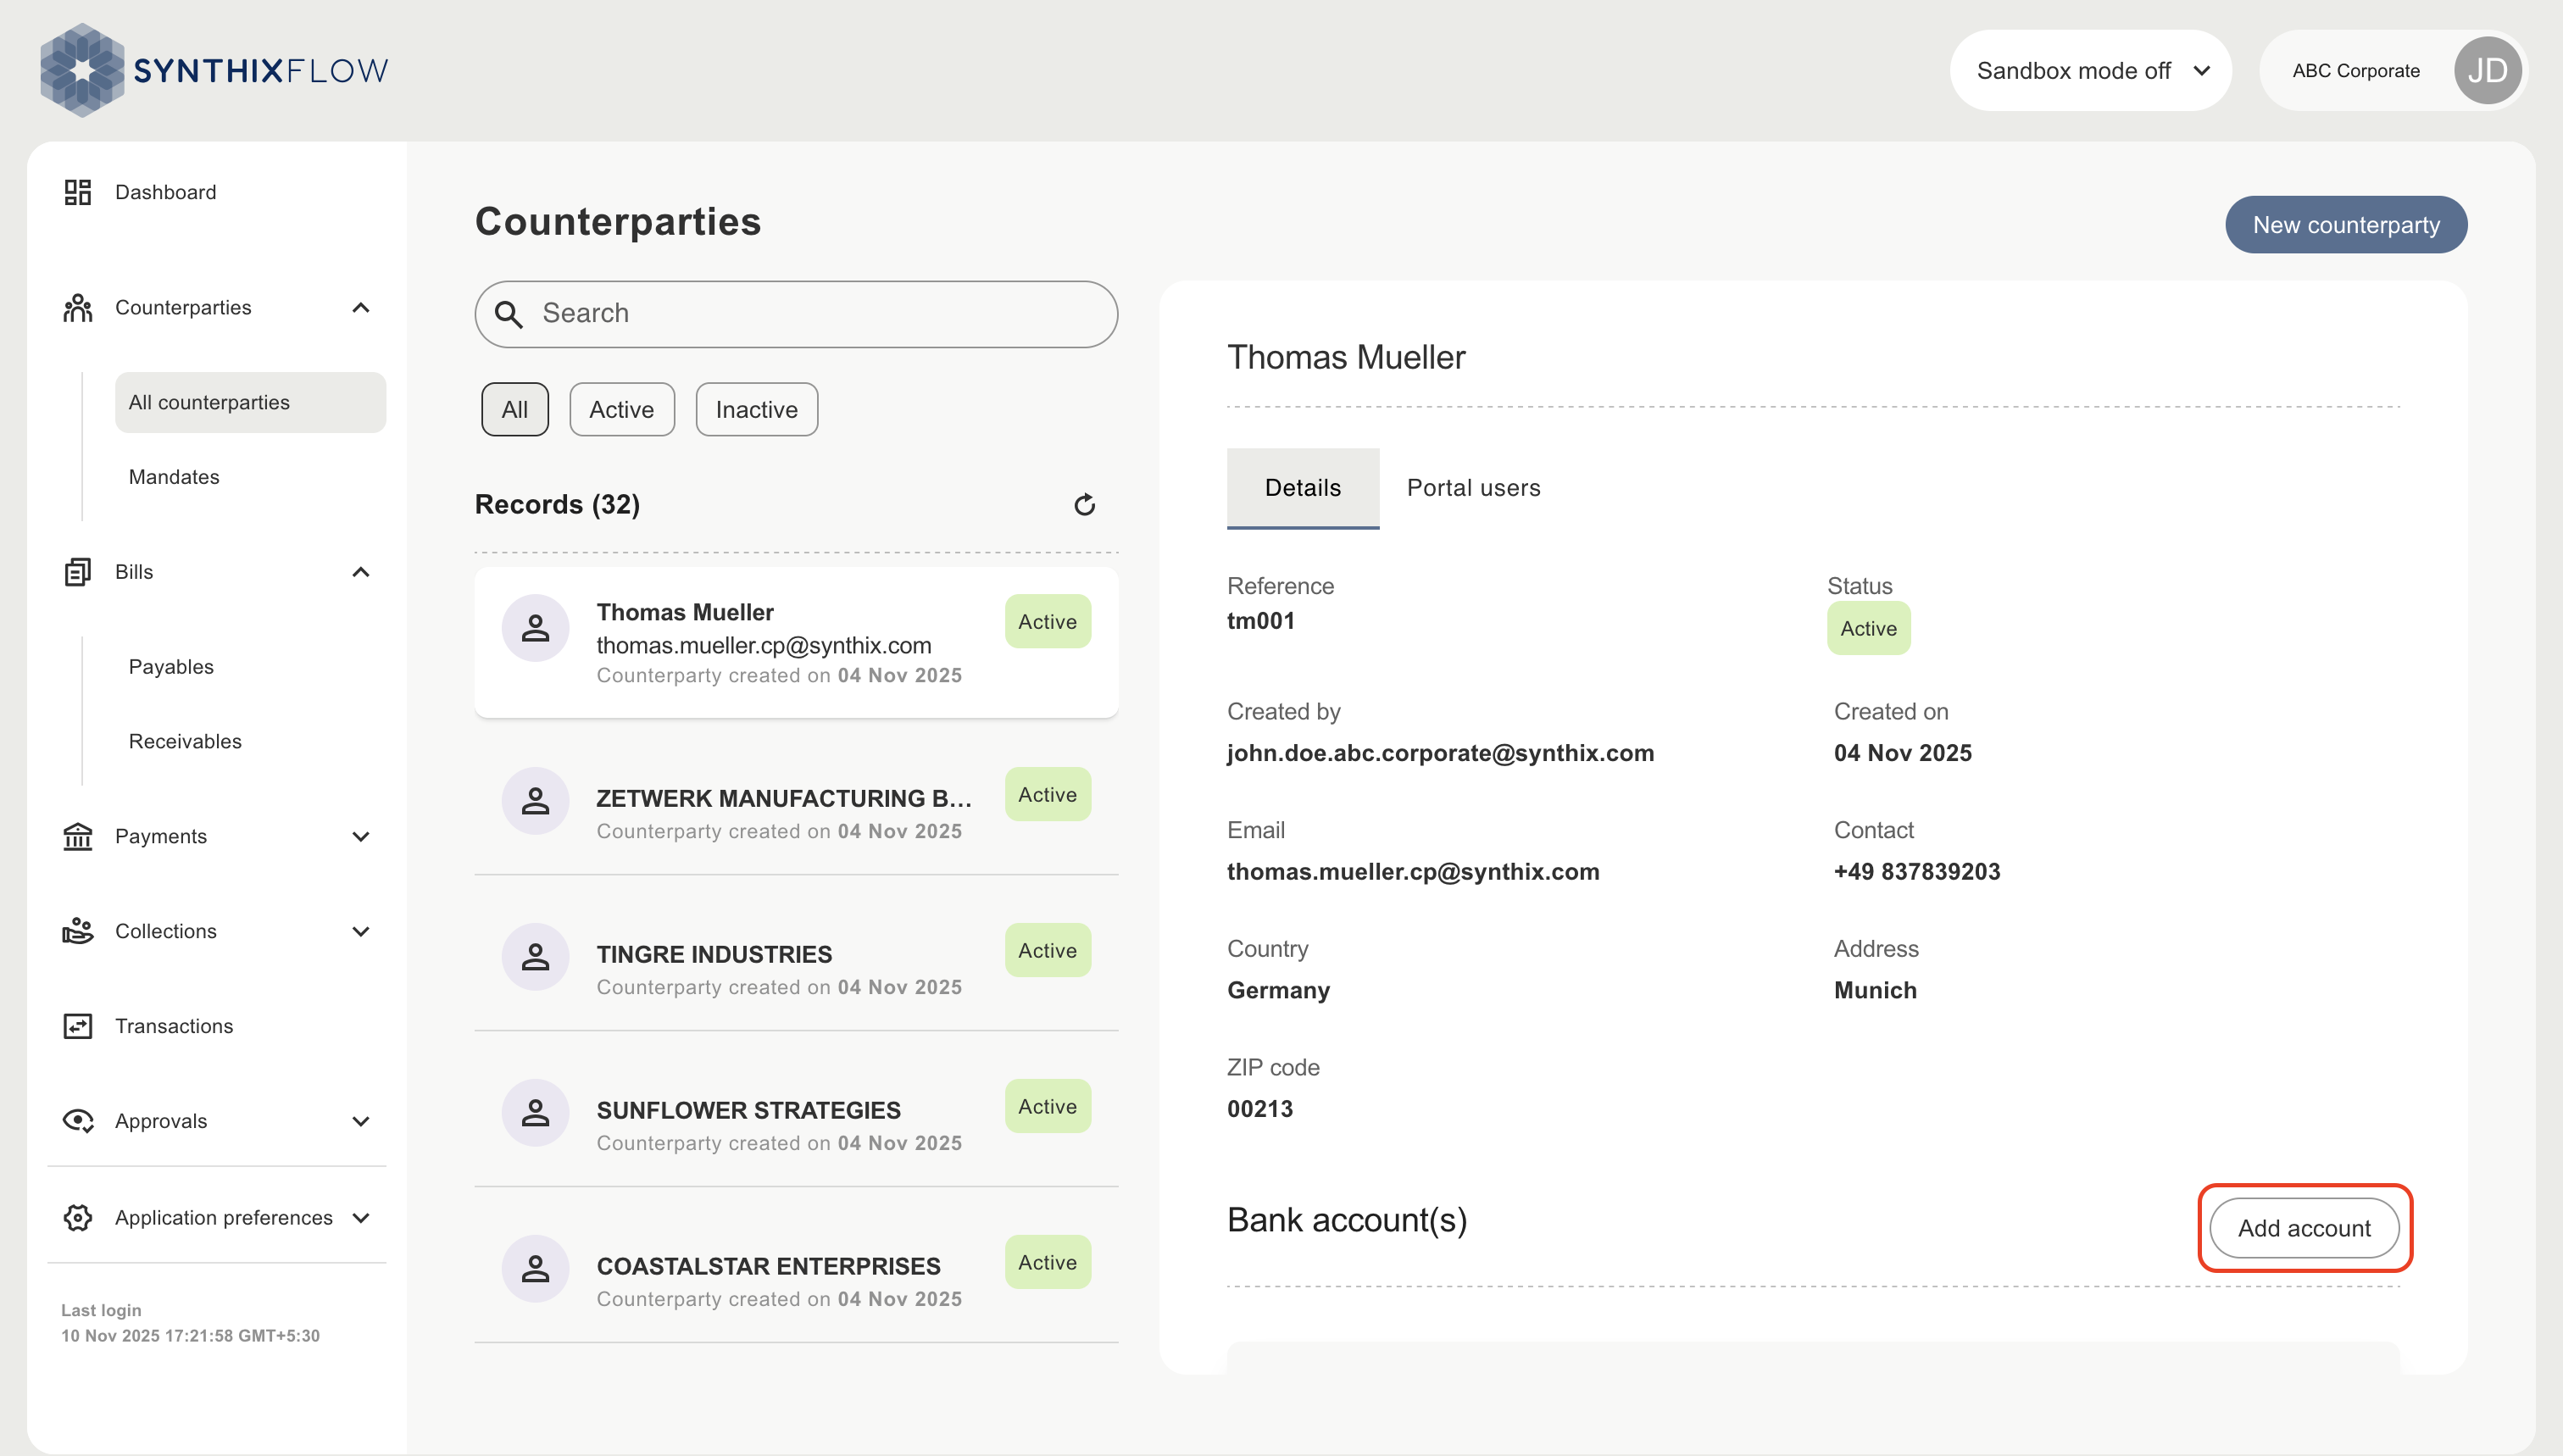
Task: Switch to the Portal users tab
Action: point(1474,488)
